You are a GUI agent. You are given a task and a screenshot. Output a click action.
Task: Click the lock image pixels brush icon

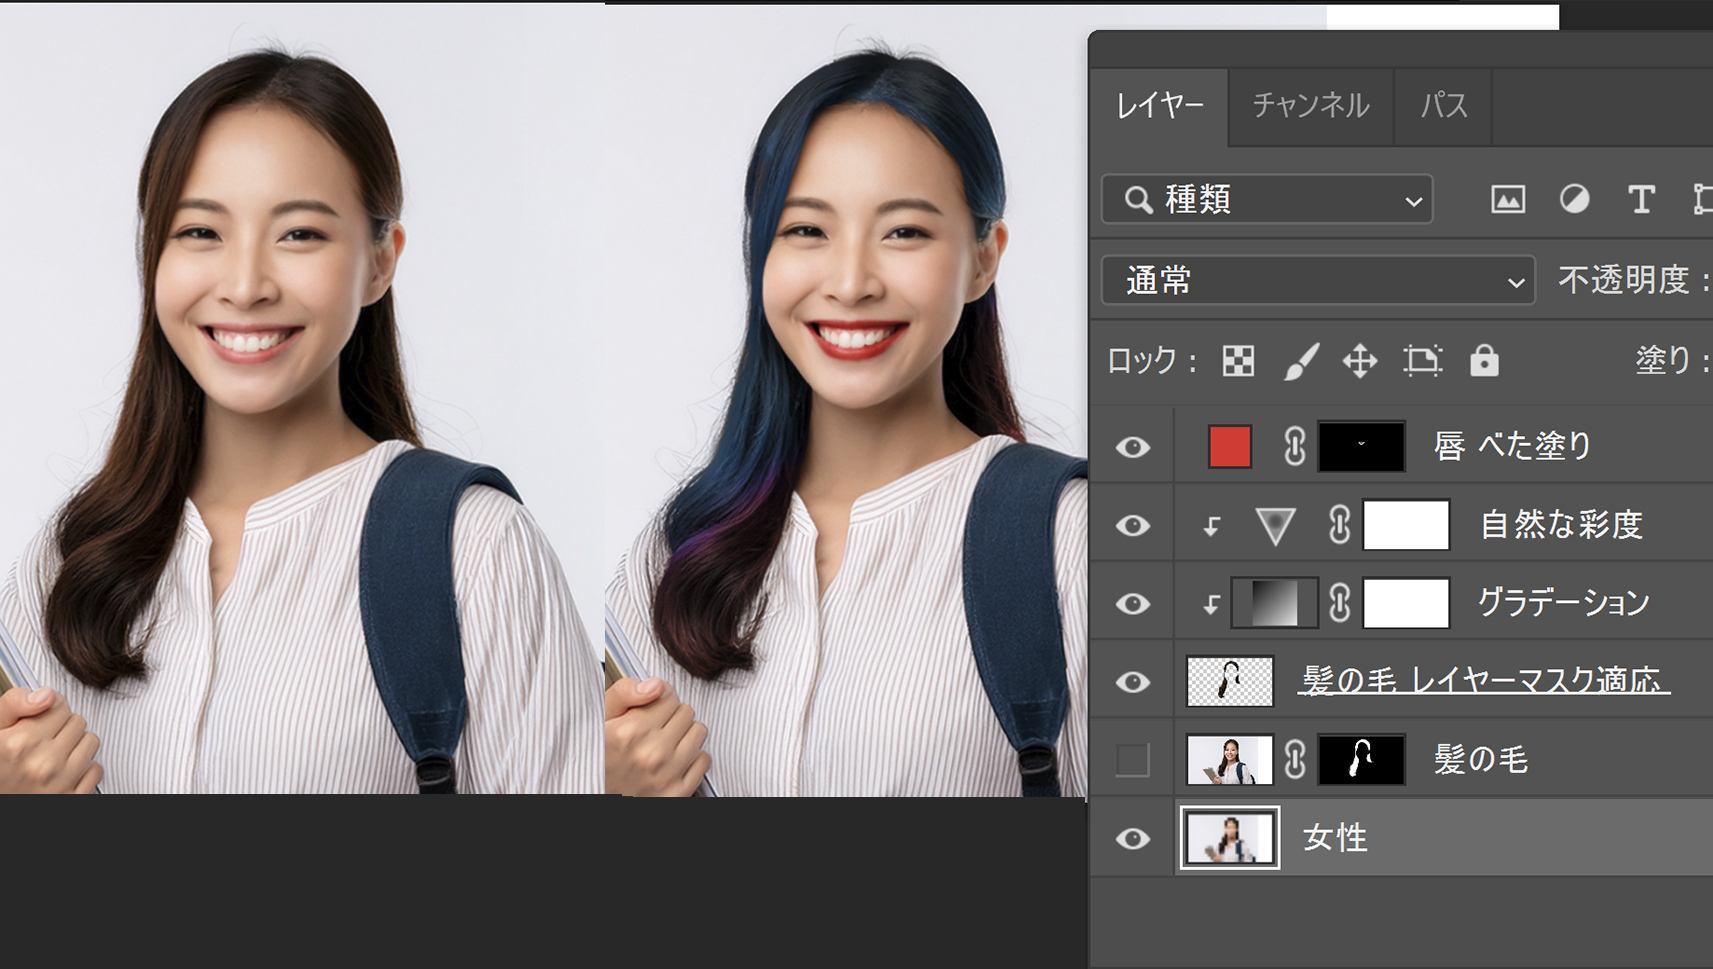(1300, 361)
